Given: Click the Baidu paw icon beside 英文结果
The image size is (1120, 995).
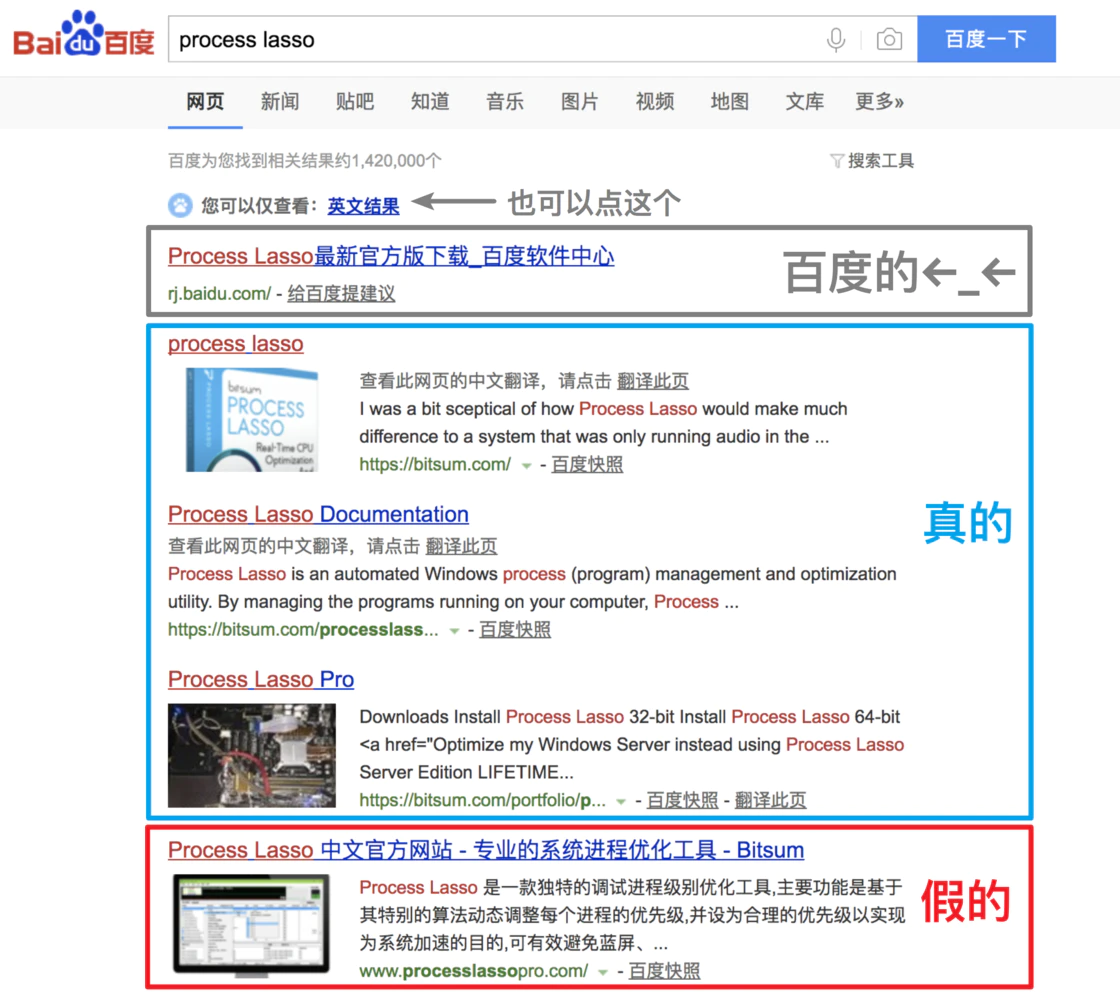Looking at the screenshot, I should [x=180, y=206].
